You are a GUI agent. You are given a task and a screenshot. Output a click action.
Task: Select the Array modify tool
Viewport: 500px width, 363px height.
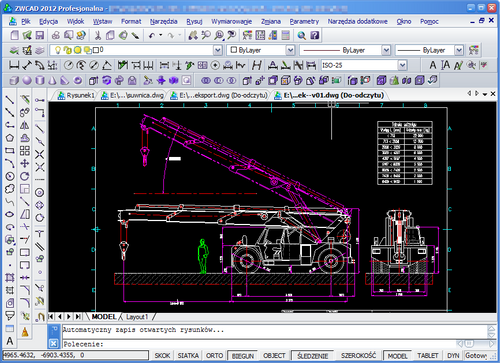(x=25, y=151)
